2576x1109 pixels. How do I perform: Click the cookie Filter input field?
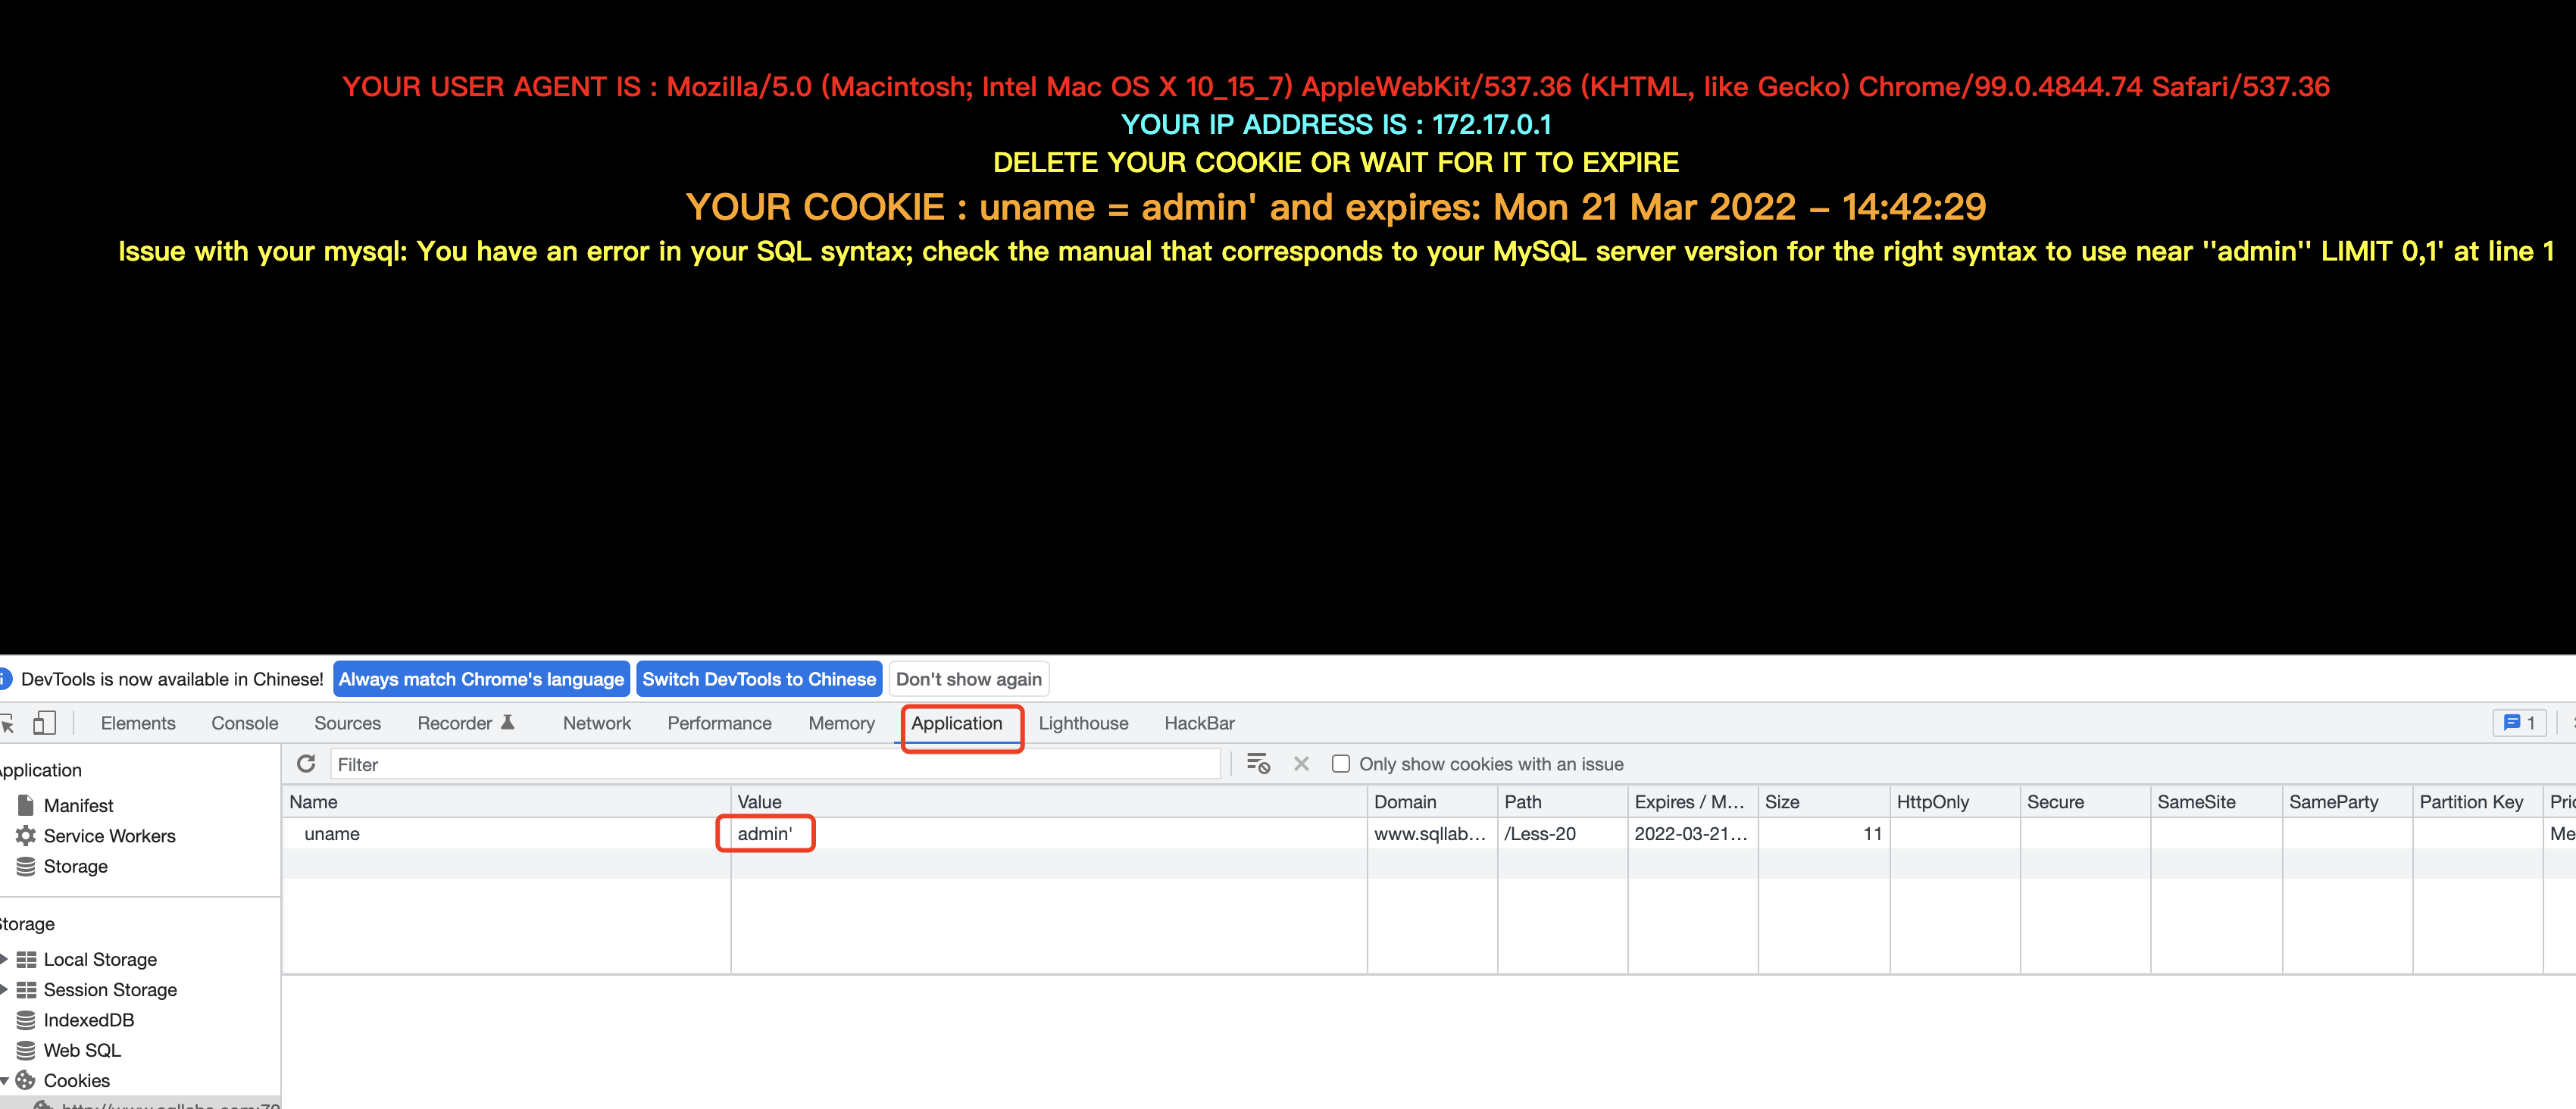pos(775,765)
